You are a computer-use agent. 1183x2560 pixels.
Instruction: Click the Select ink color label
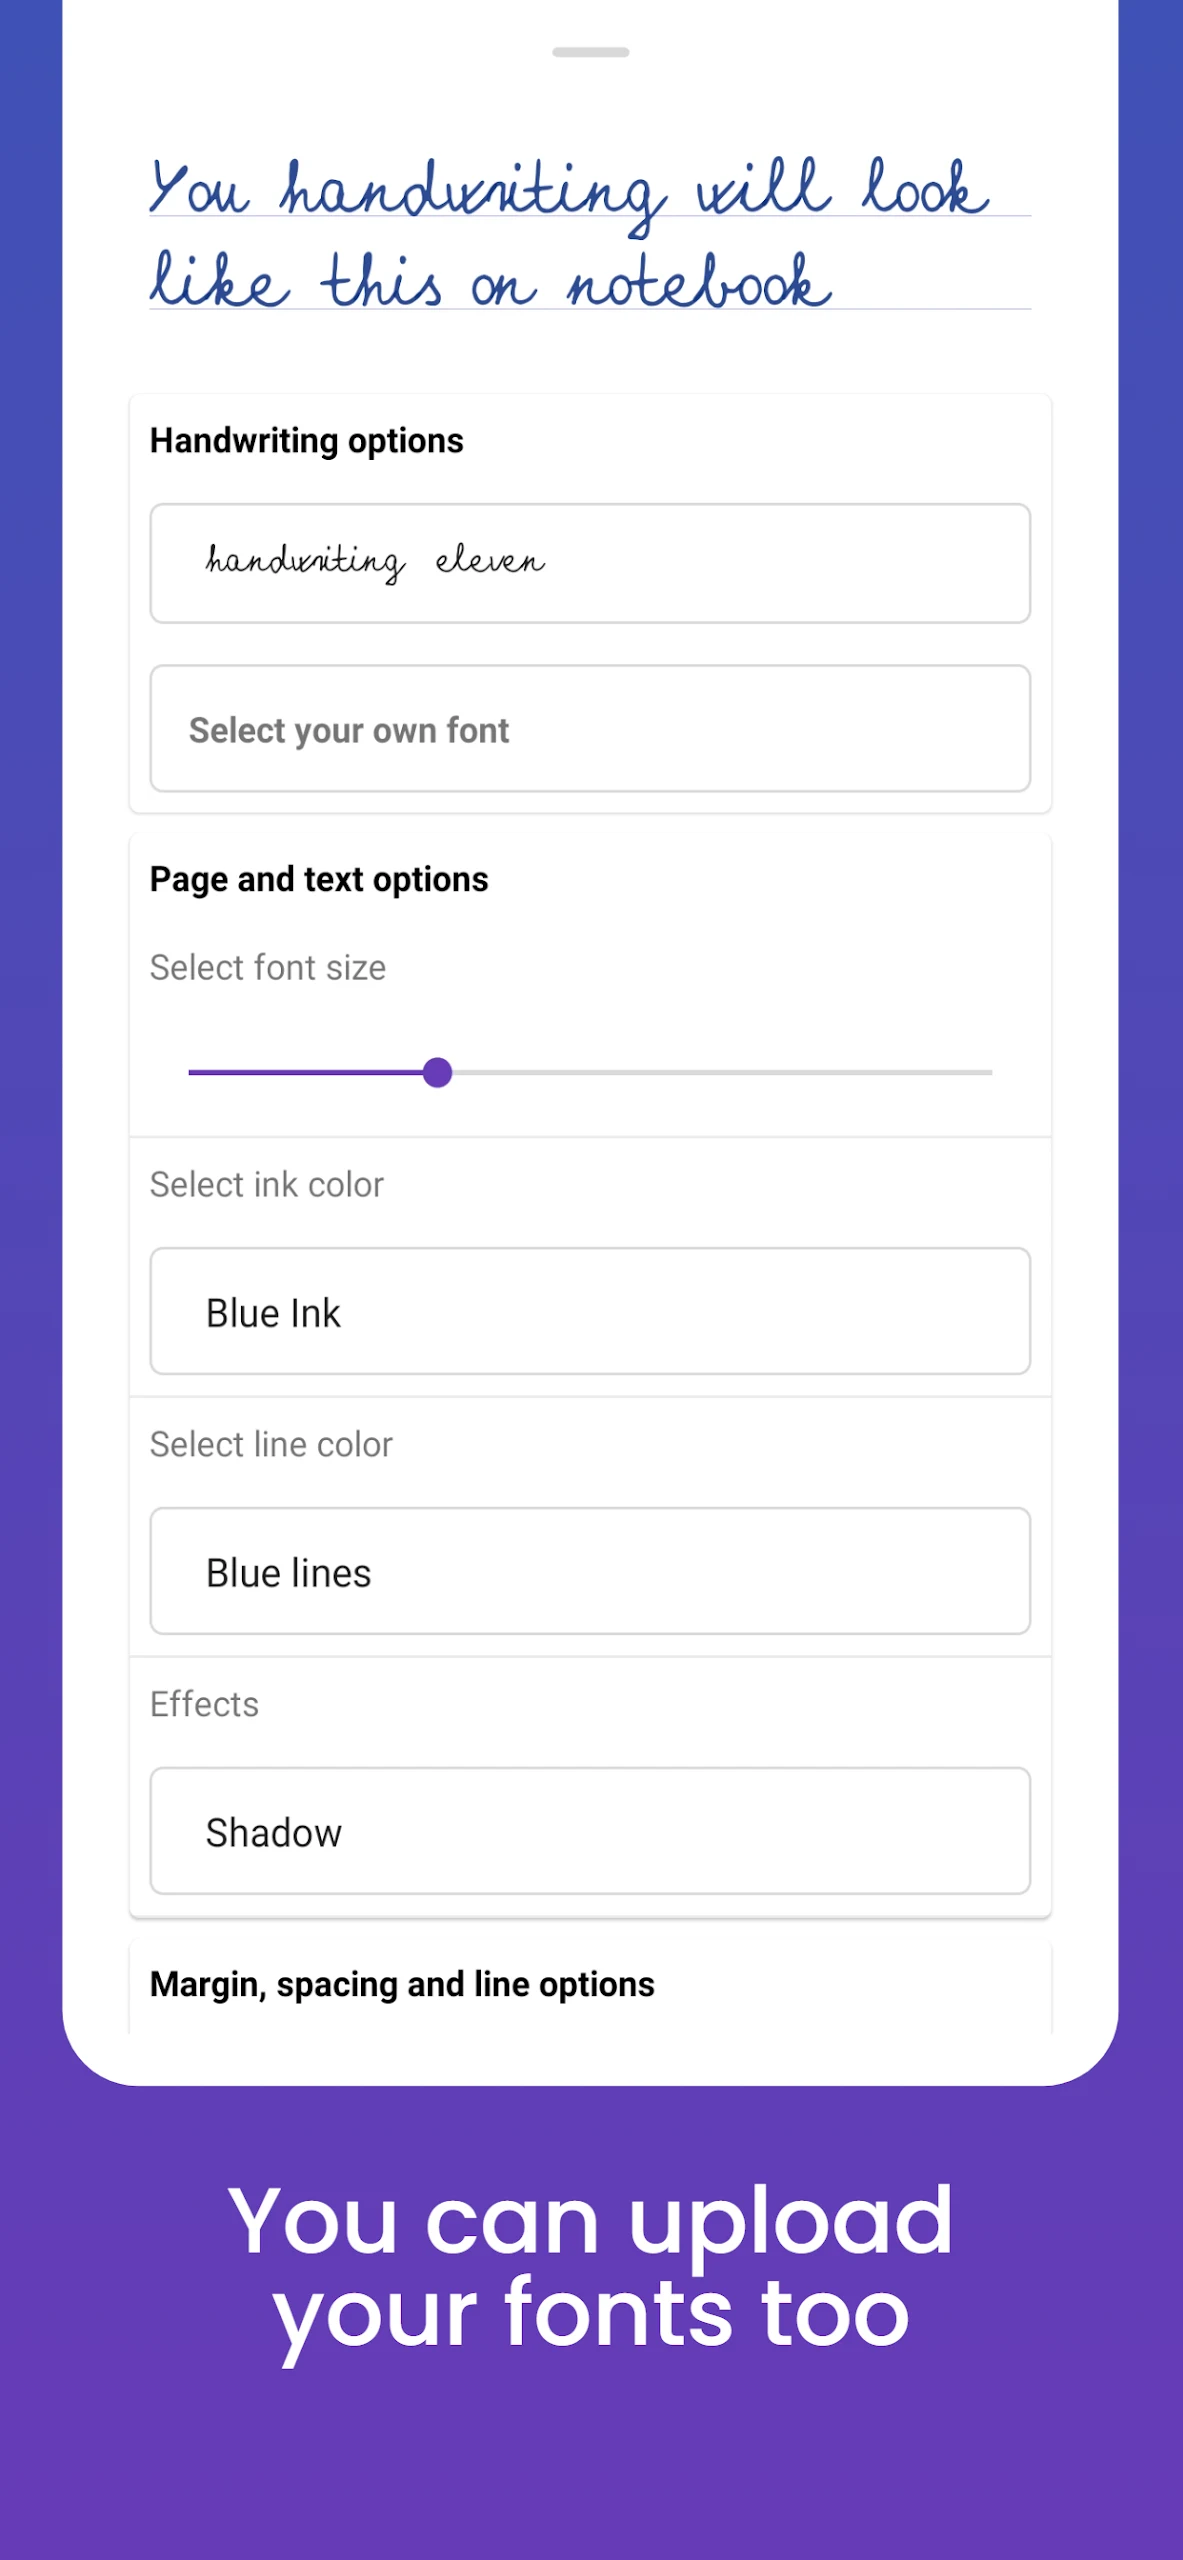tap(266, 1185)
